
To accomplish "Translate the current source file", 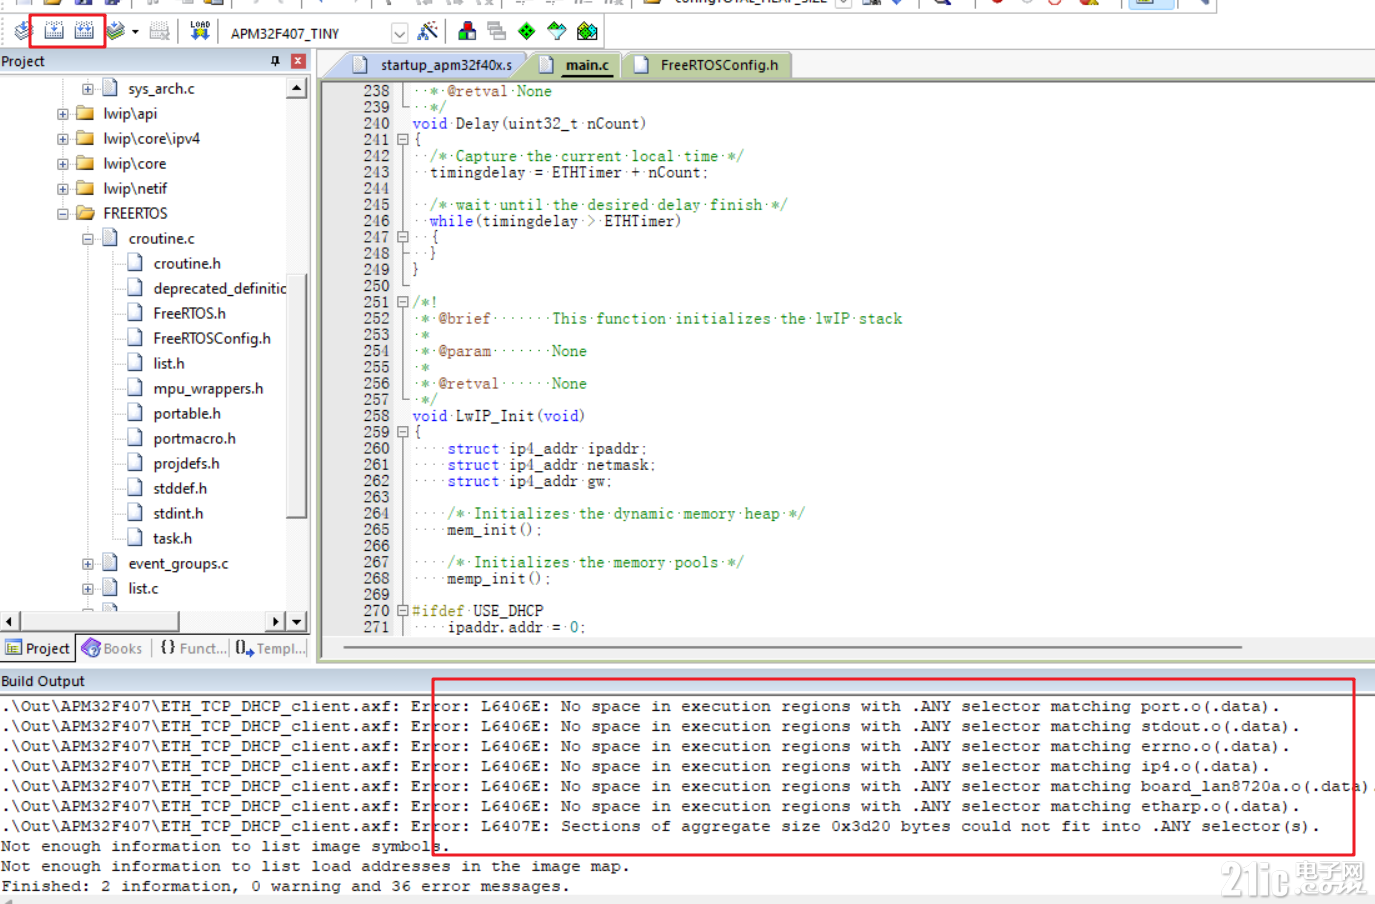I will (x=22, y=30).
